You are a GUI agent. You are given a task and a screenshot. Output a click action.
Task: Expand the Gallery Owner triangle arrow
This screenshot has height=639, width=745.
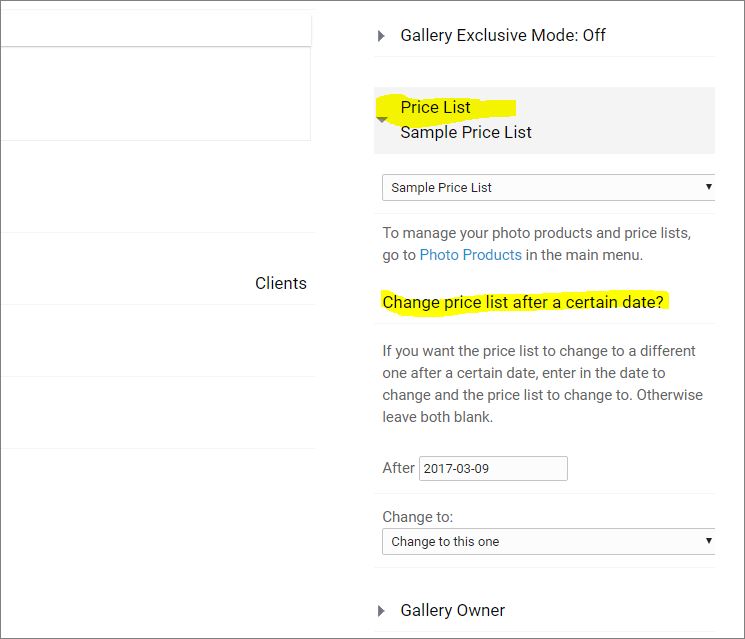(381, 611)
